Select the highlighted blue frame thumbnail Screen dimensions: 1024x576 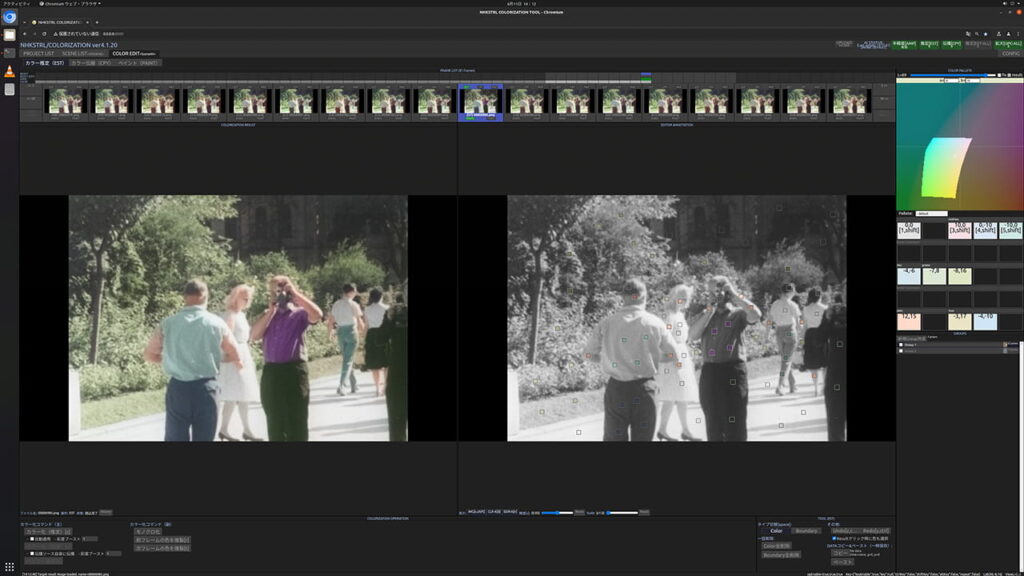click(x=480, y=101)
